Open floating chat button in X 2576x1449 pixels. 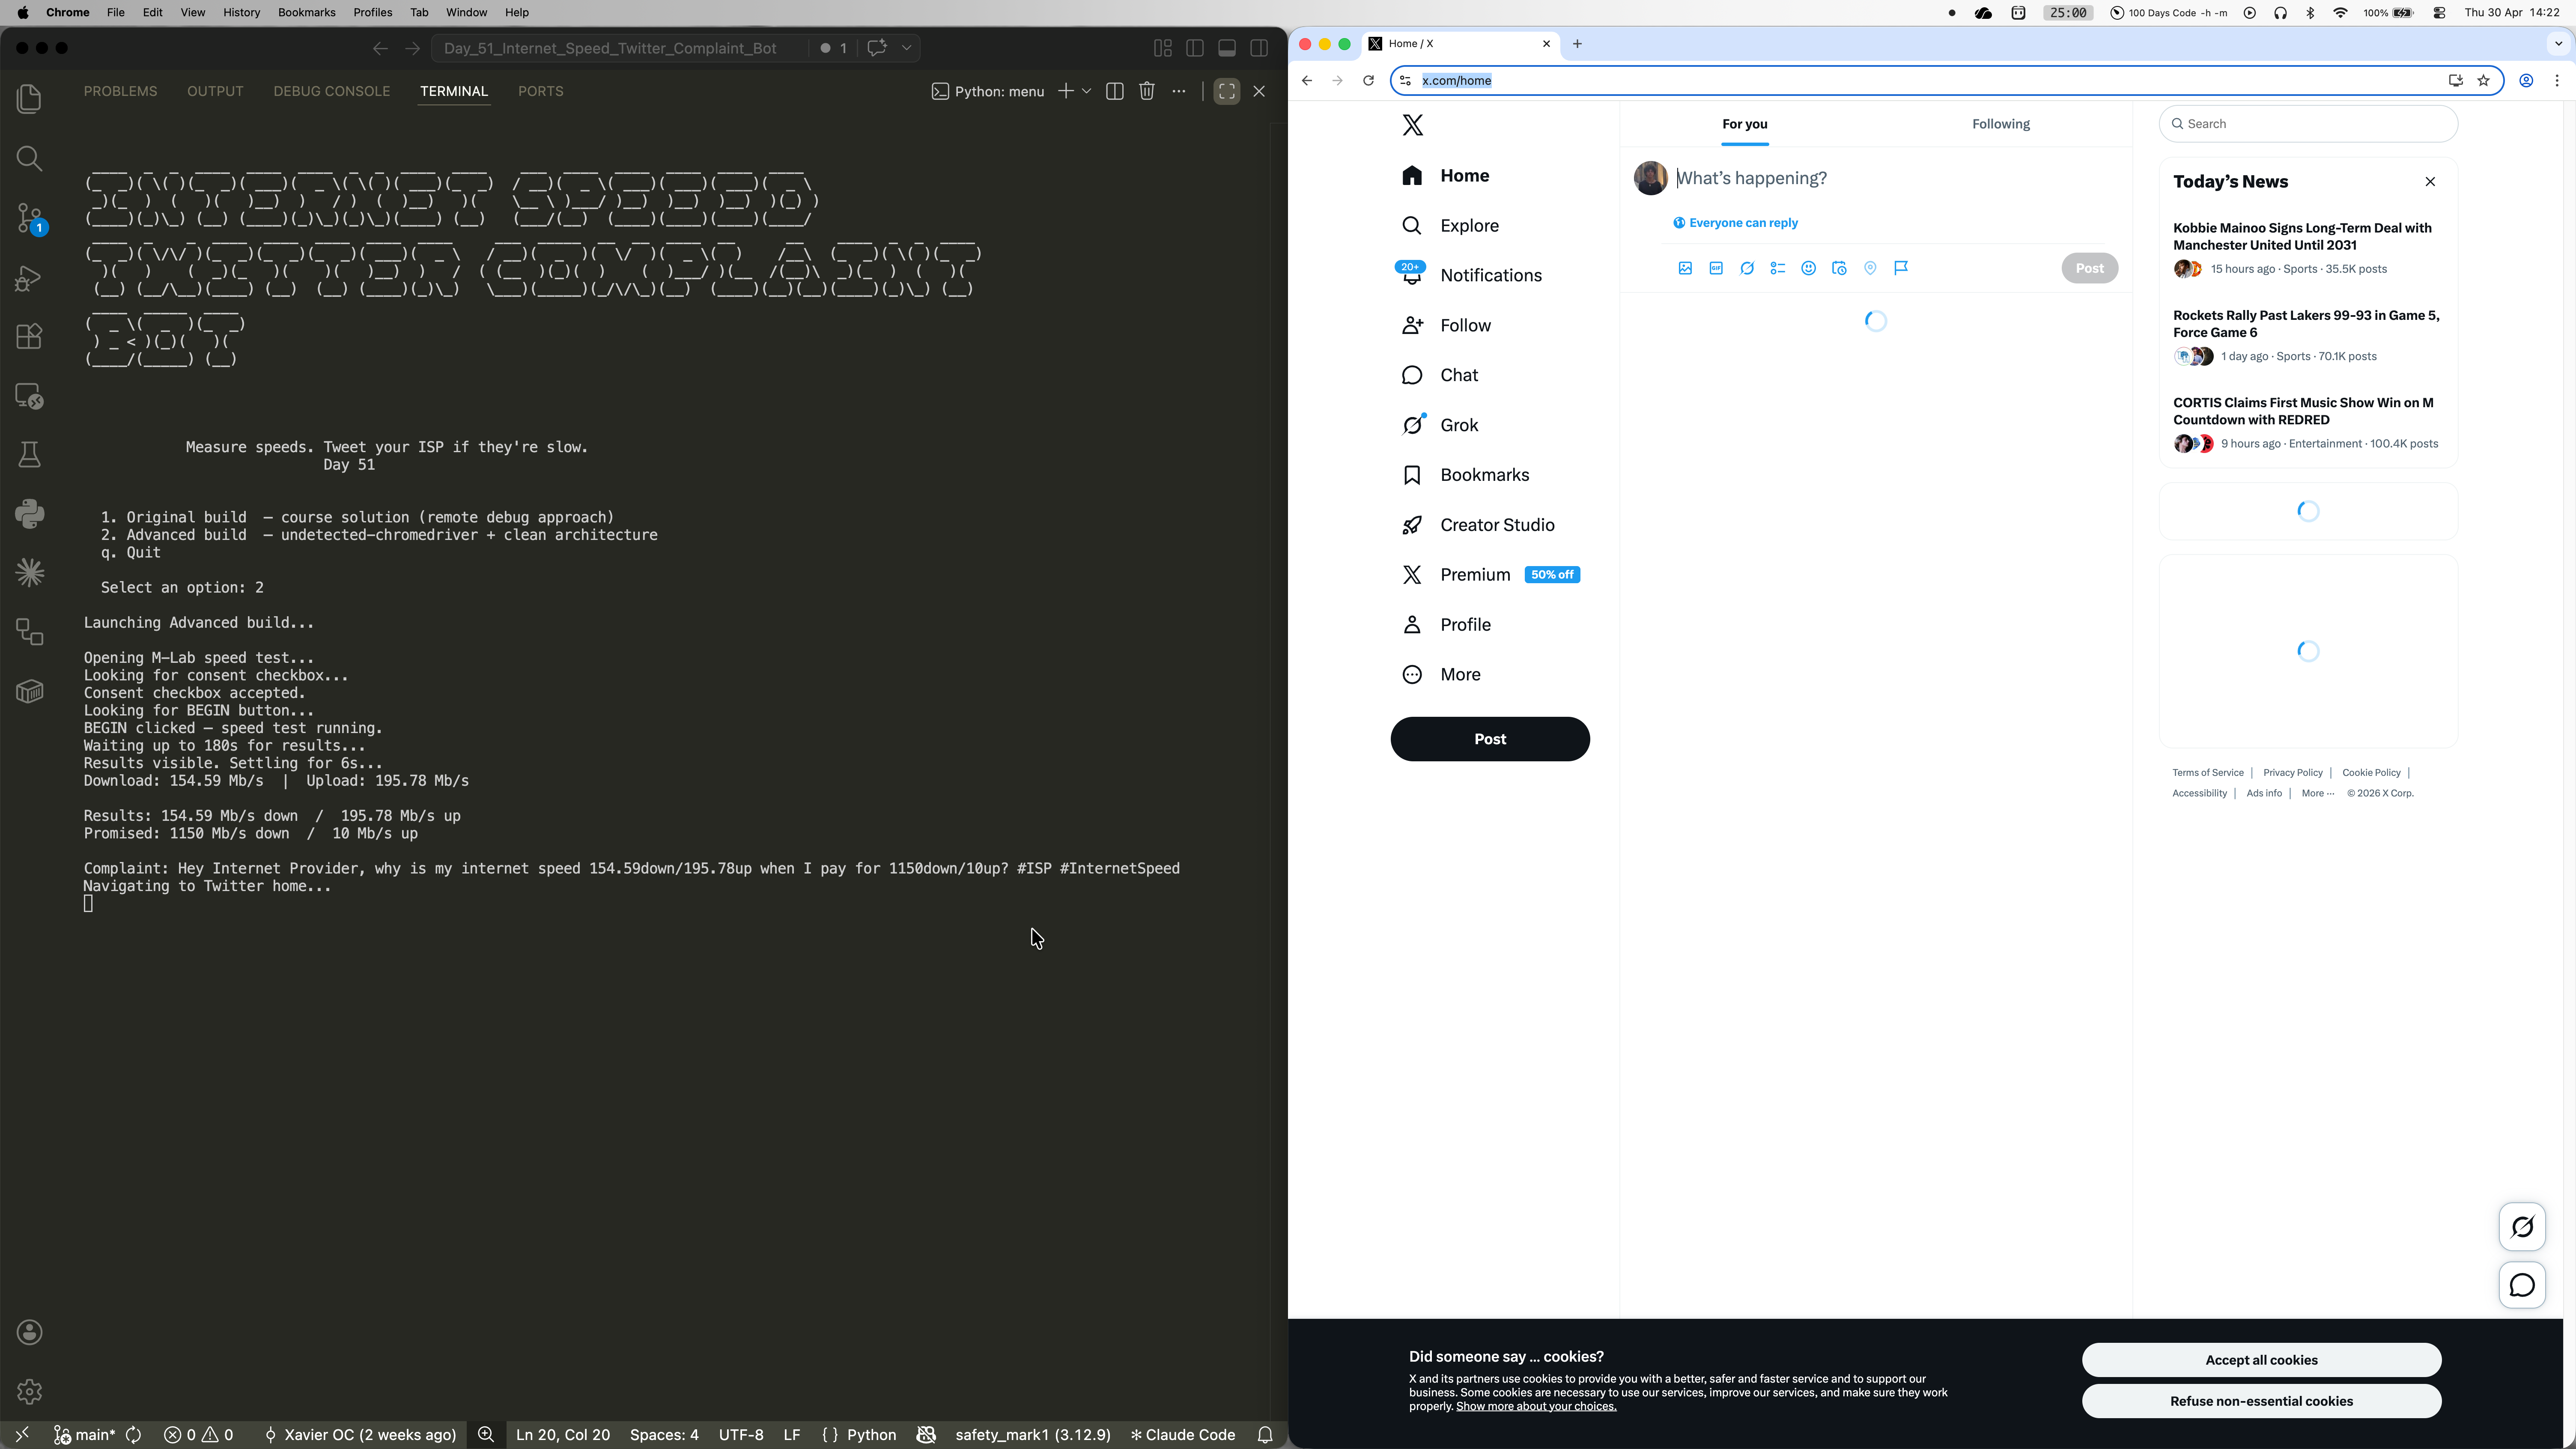(2522, 1285)
